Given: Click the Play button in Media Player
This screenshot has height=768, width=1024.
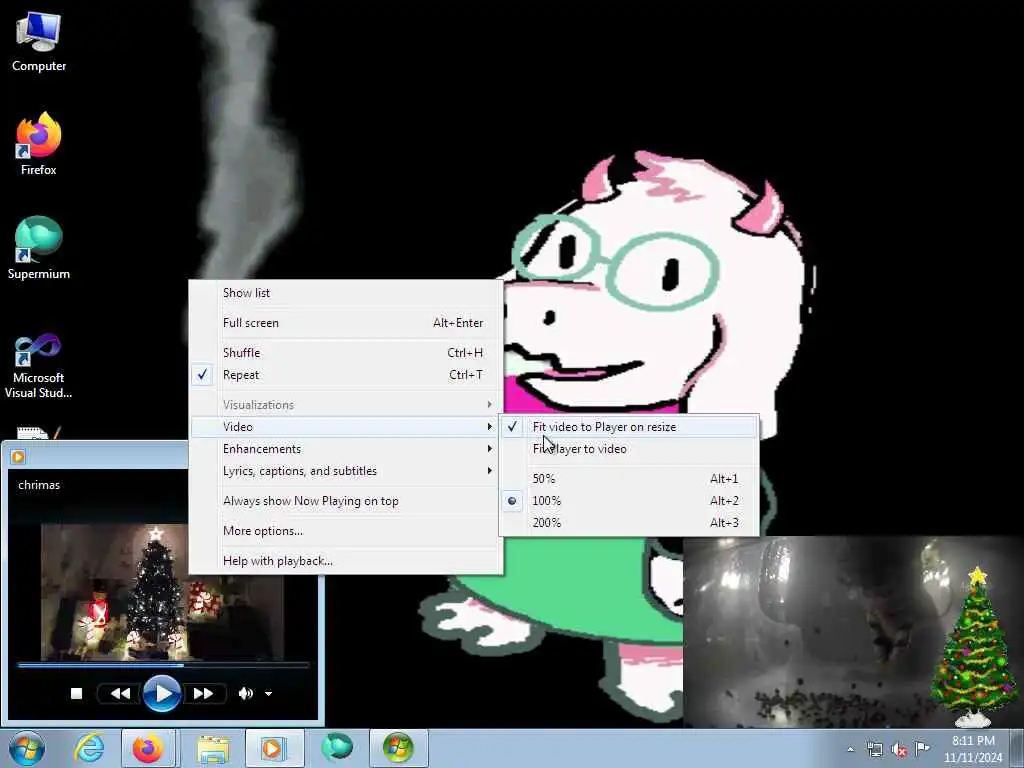Looking at the screenshot, I should [x=161, y=693].
